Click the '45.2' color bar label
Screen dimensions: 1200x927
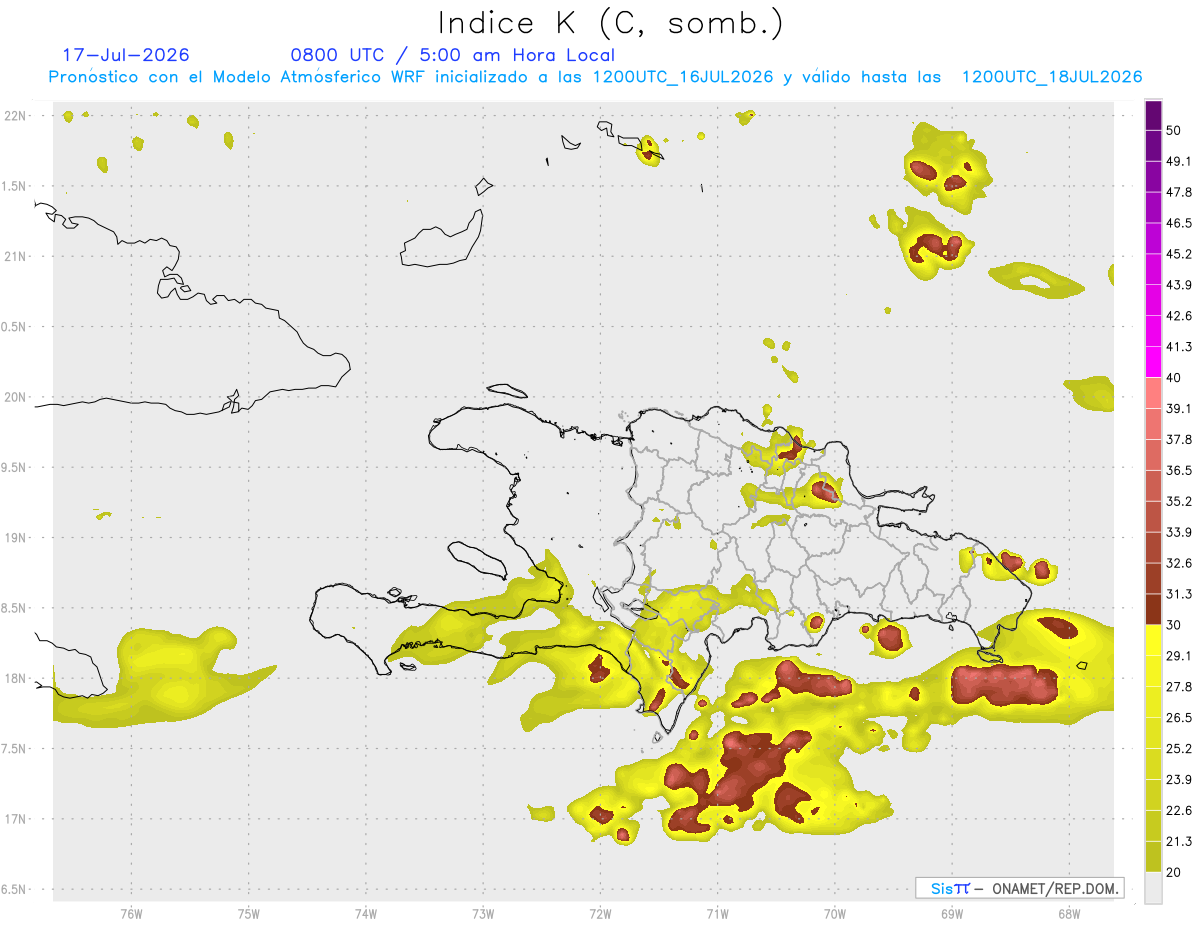(x=1179, y=254)
